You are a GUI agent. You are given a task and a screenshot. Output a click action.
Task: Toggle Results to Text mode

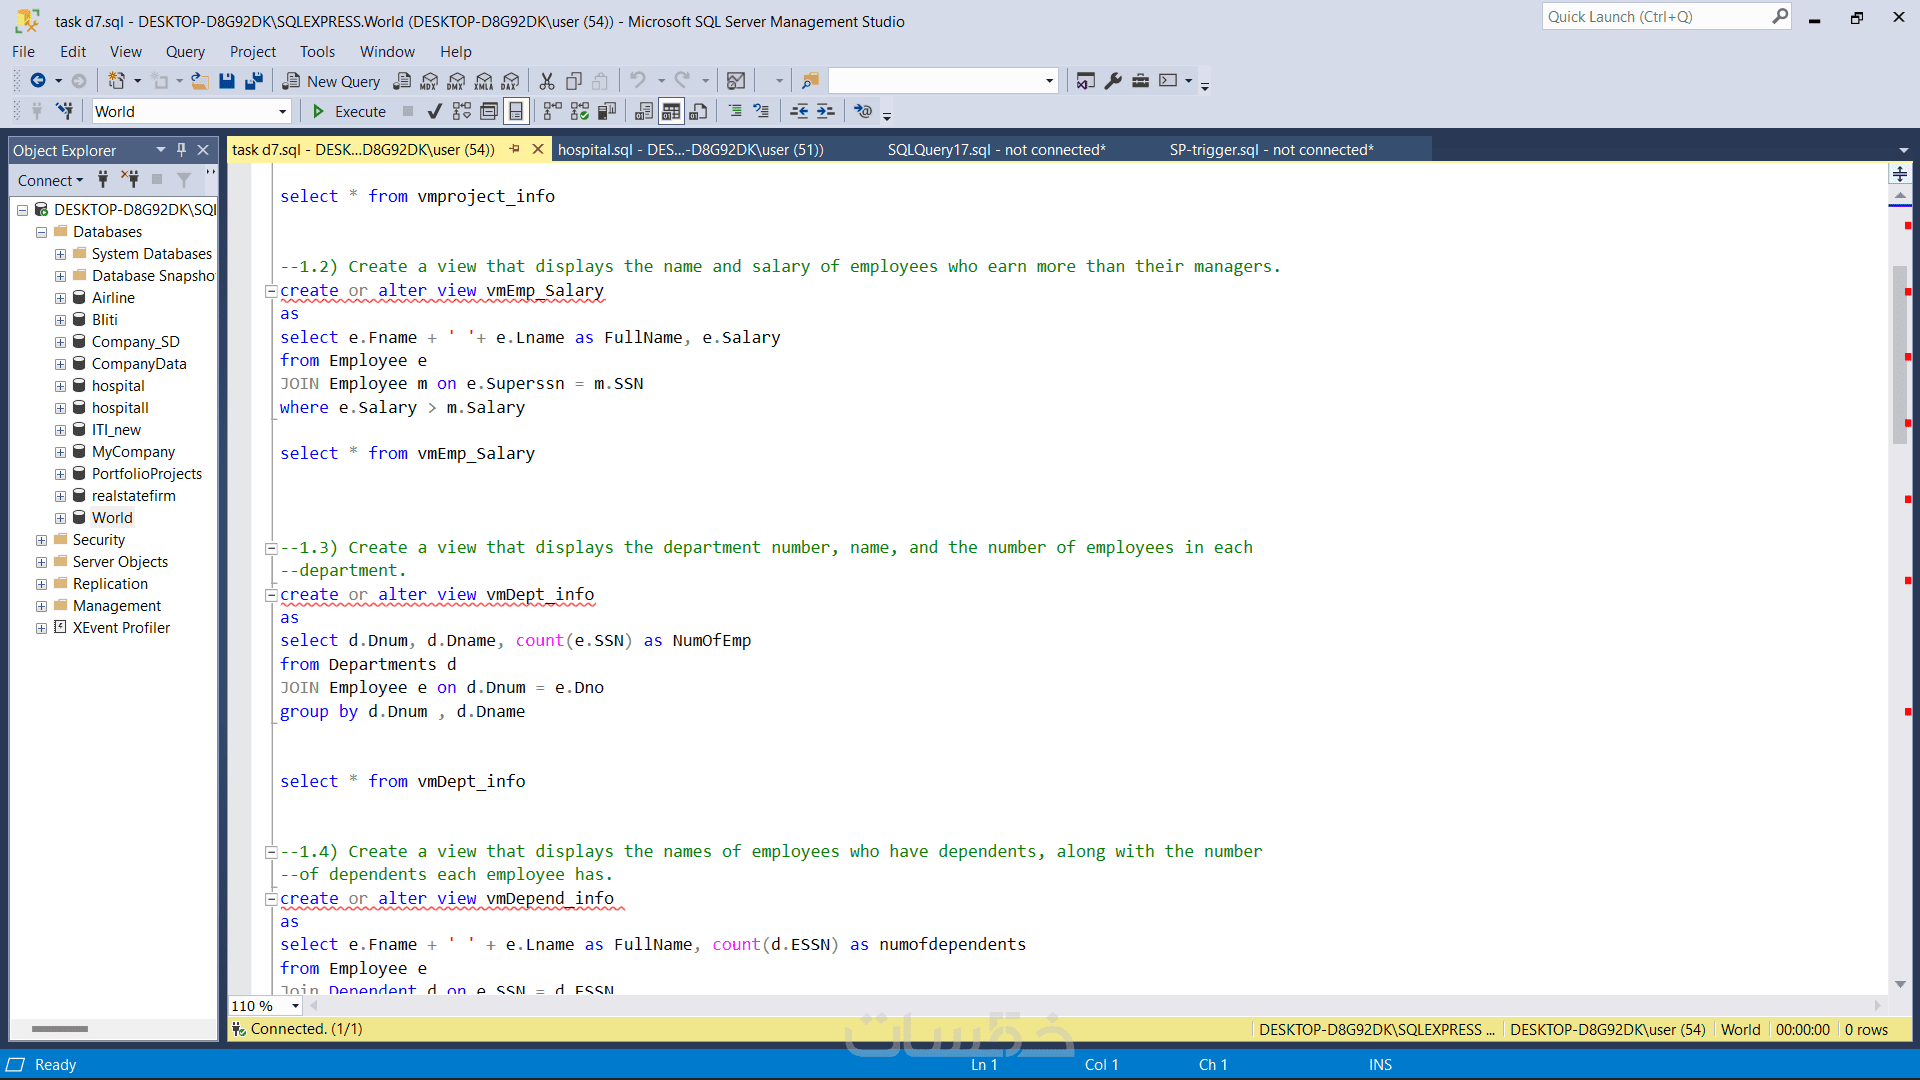coord(644,111)
